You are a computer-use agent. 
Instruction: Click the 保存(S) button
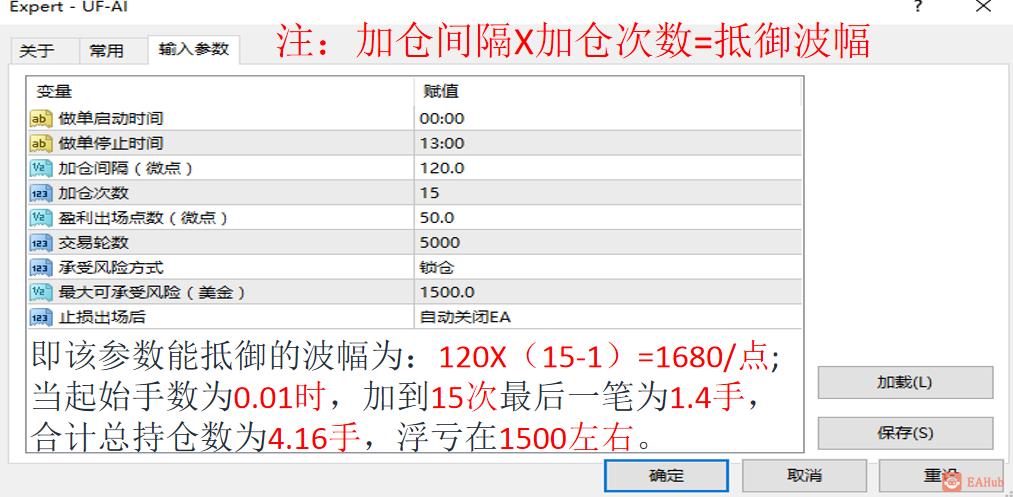[x=904, y=433]
